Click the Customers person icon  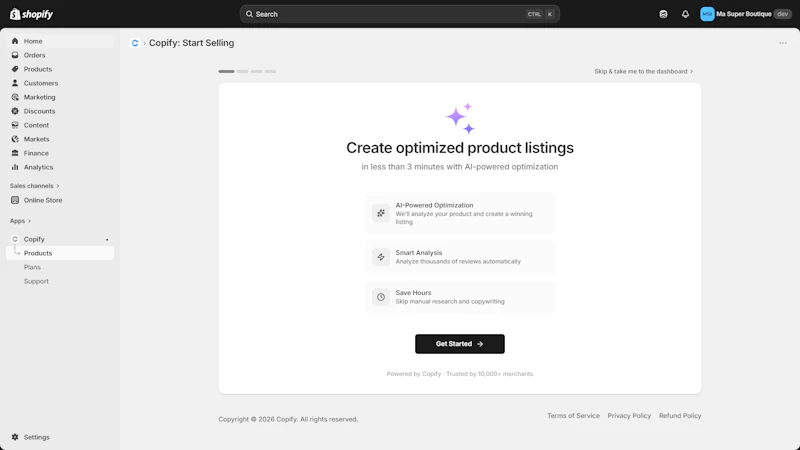(15, 83)
